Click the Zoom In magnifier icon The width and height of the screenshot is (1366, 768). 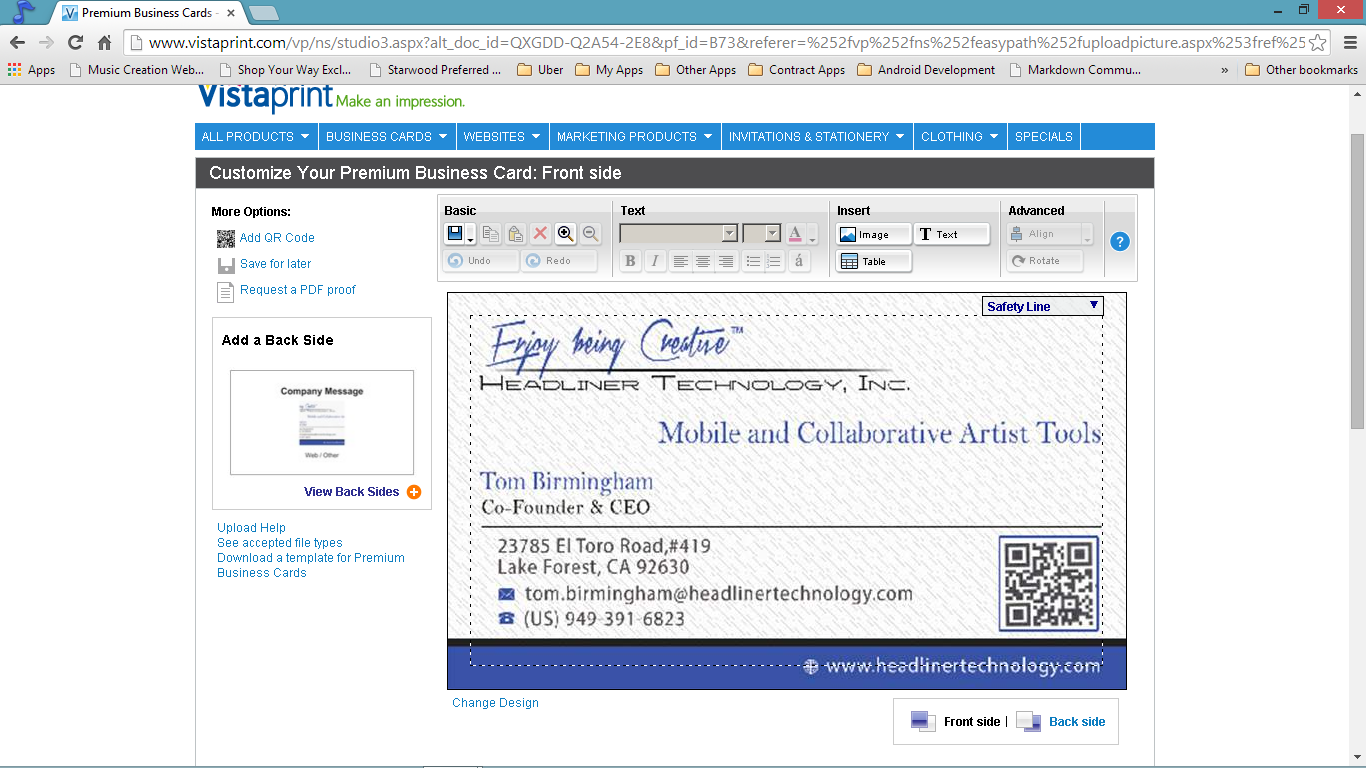pos(566,234)
